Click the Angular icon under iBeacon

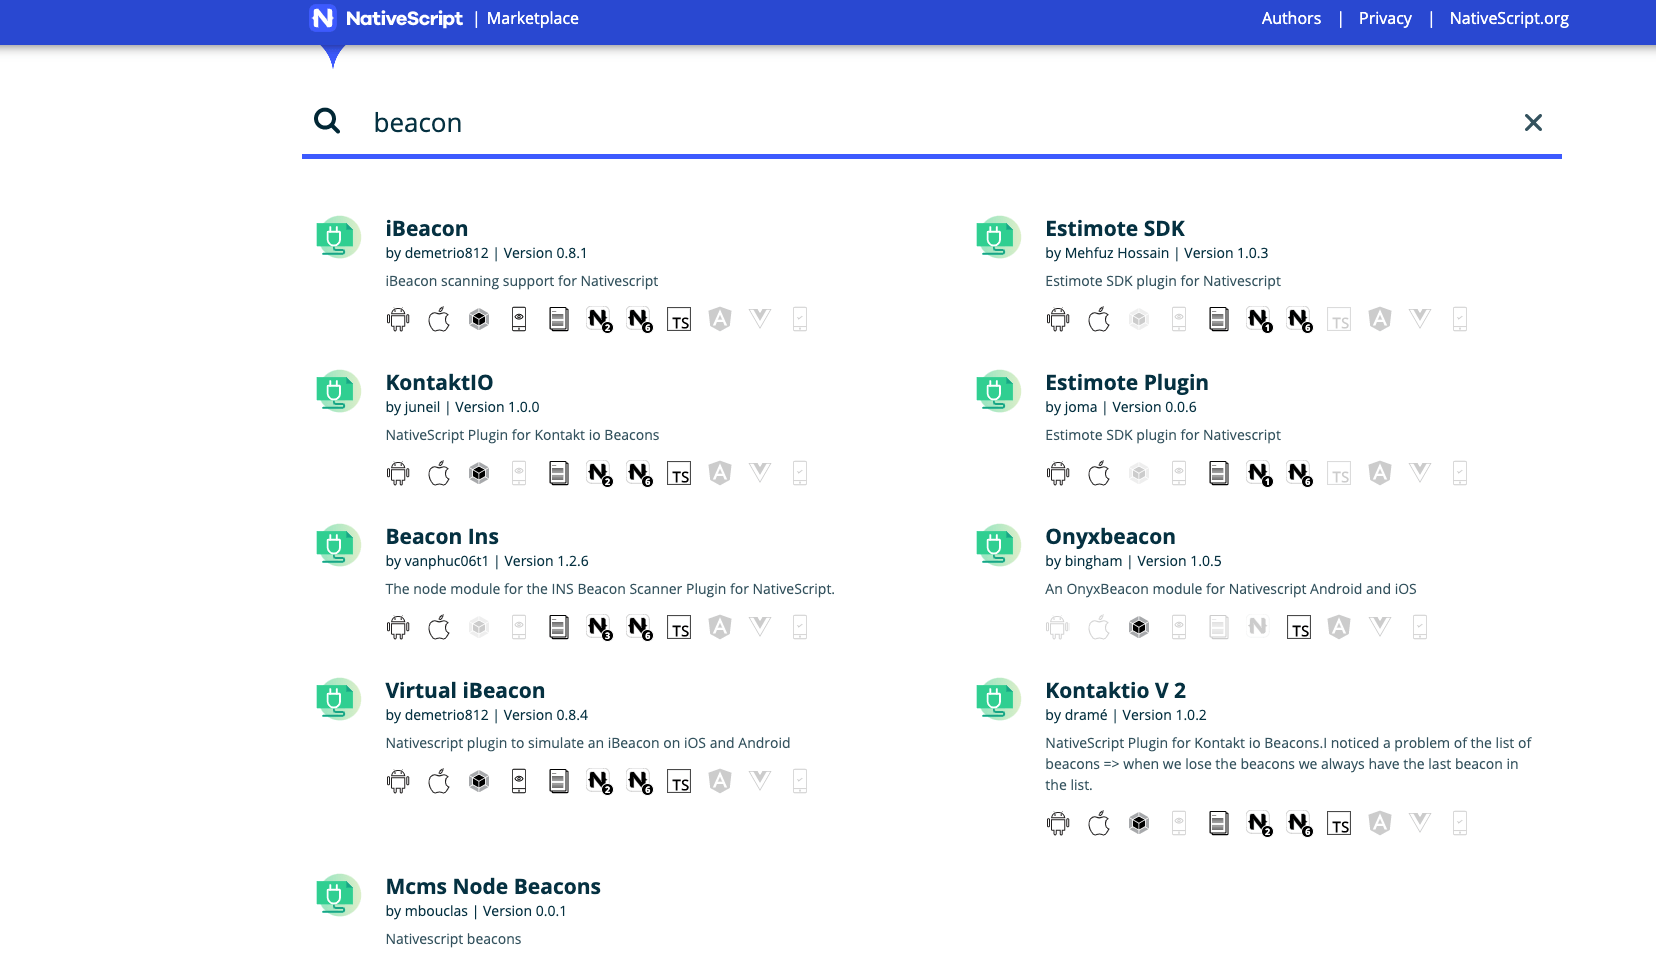pyautogui.click(x=720, y=319)
